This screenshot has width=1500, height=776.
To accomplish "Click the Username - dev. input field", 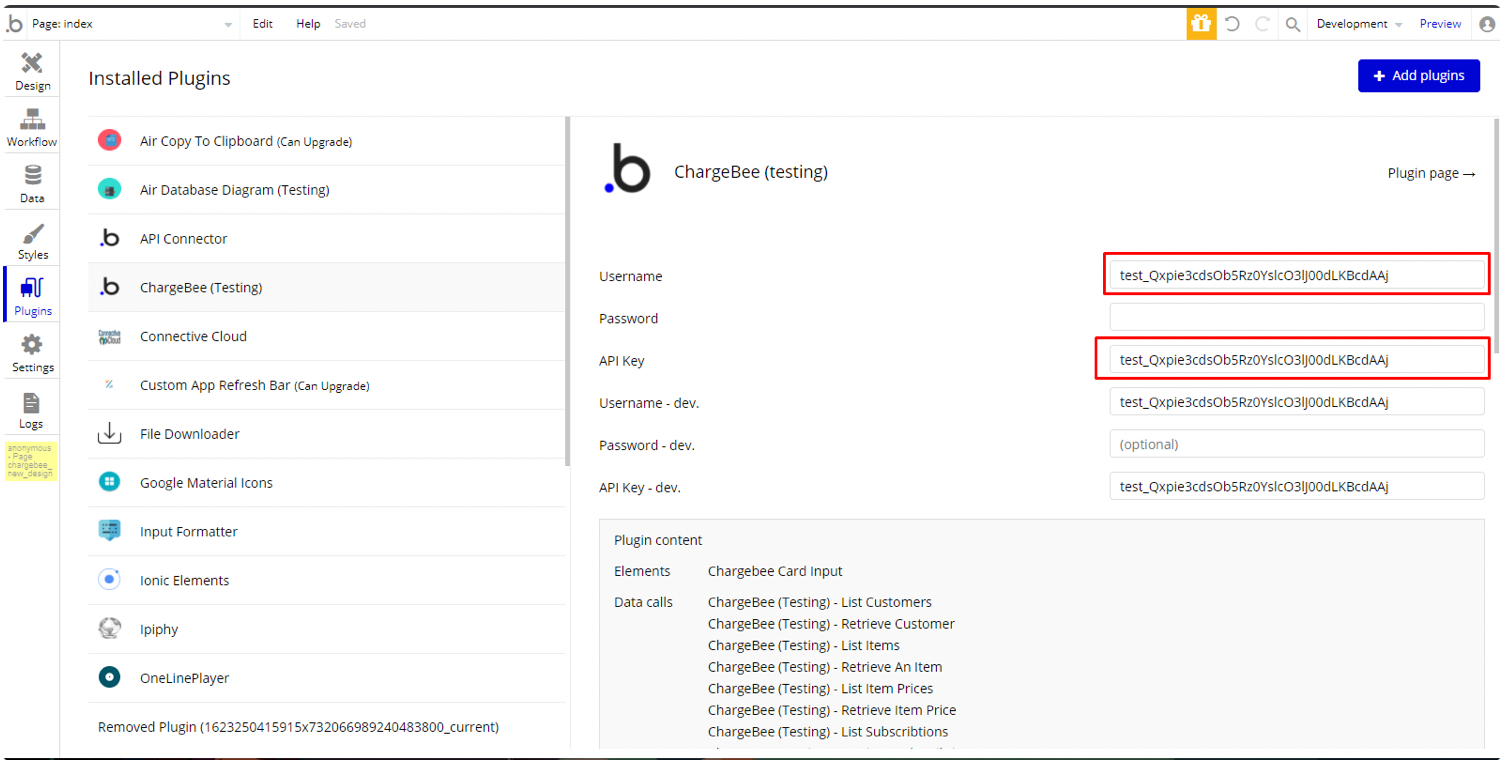I will point(1297,402).
